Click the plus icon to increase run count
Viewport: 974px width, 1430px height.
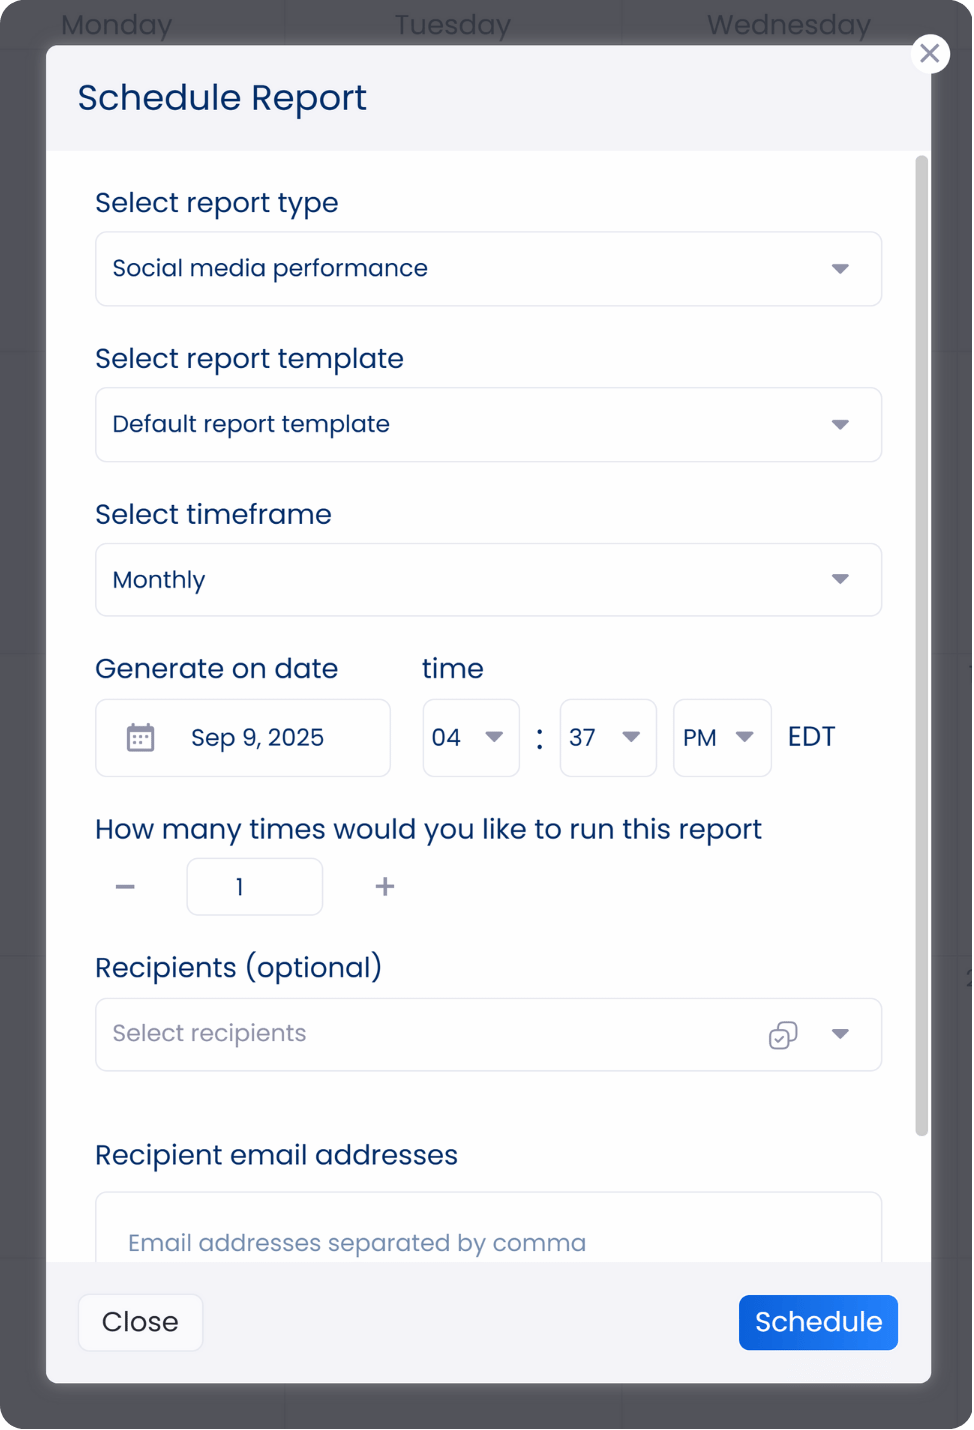pyautogui.click(x=384, y=886)
